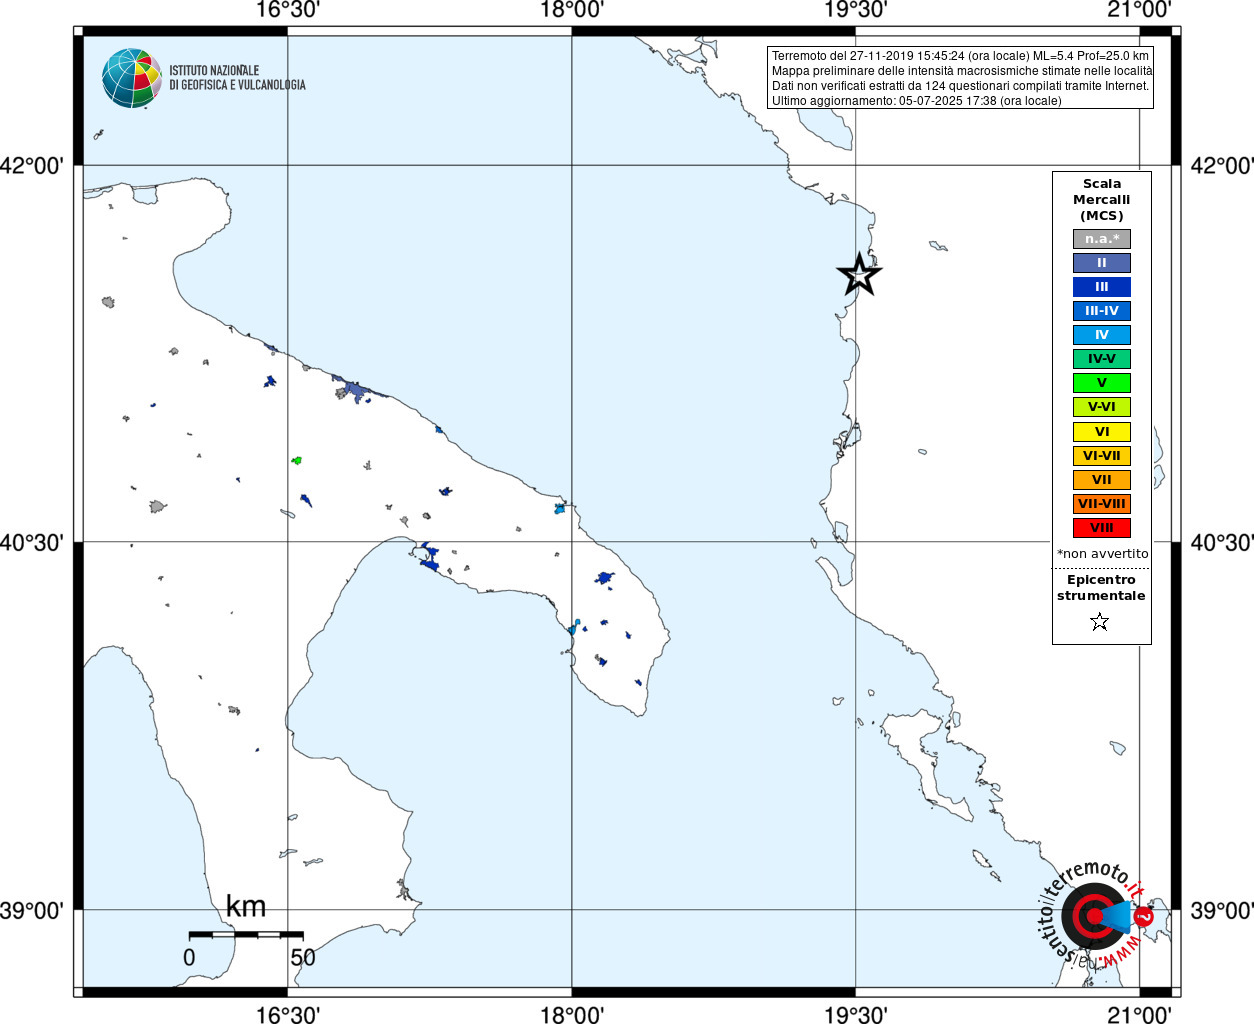
Task: Click the 'Scala Mercalli (MCS)' legend title
Action: point(1102,200)
